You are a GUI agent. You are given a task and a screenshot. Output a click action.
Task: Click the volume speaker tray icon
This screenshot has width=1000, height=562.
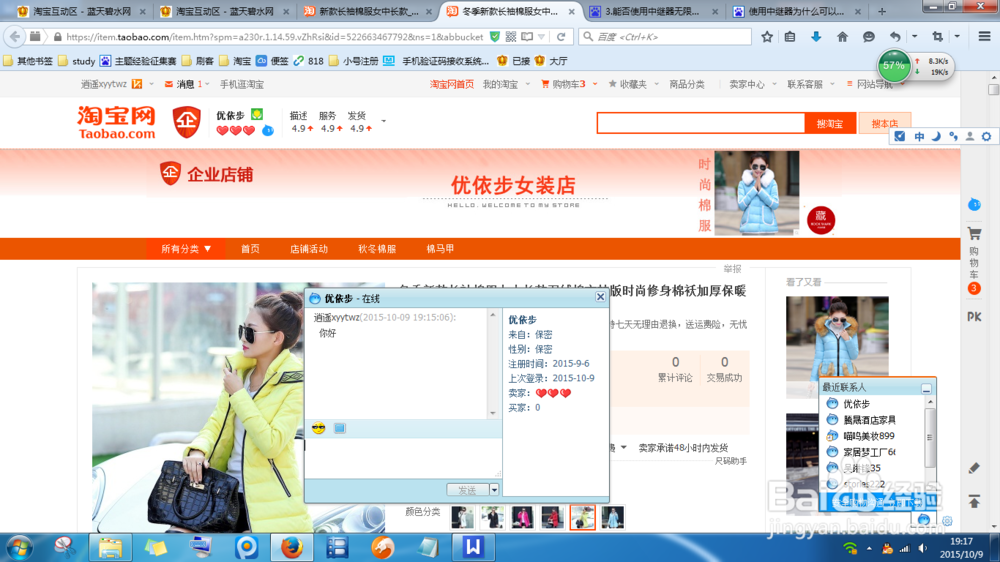[923, 549]
